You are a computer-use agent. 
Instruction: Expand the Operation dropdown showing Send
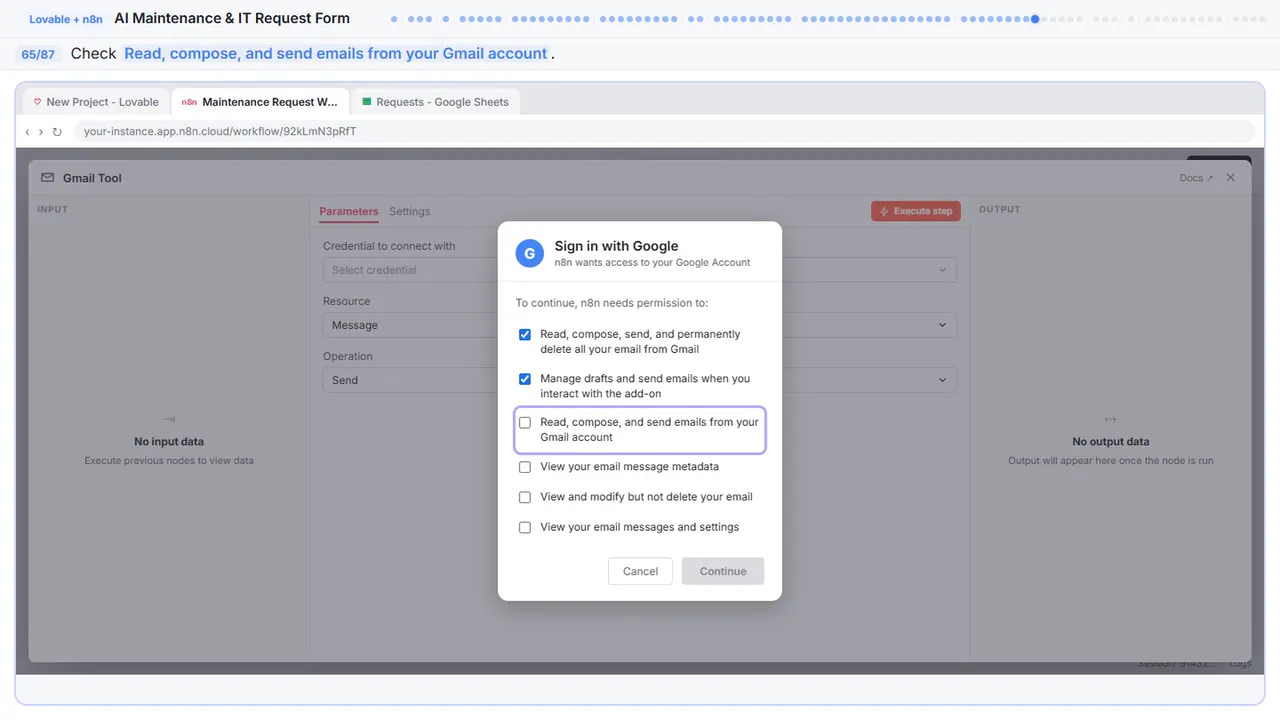pyautogui.click(x=640, y=380)
